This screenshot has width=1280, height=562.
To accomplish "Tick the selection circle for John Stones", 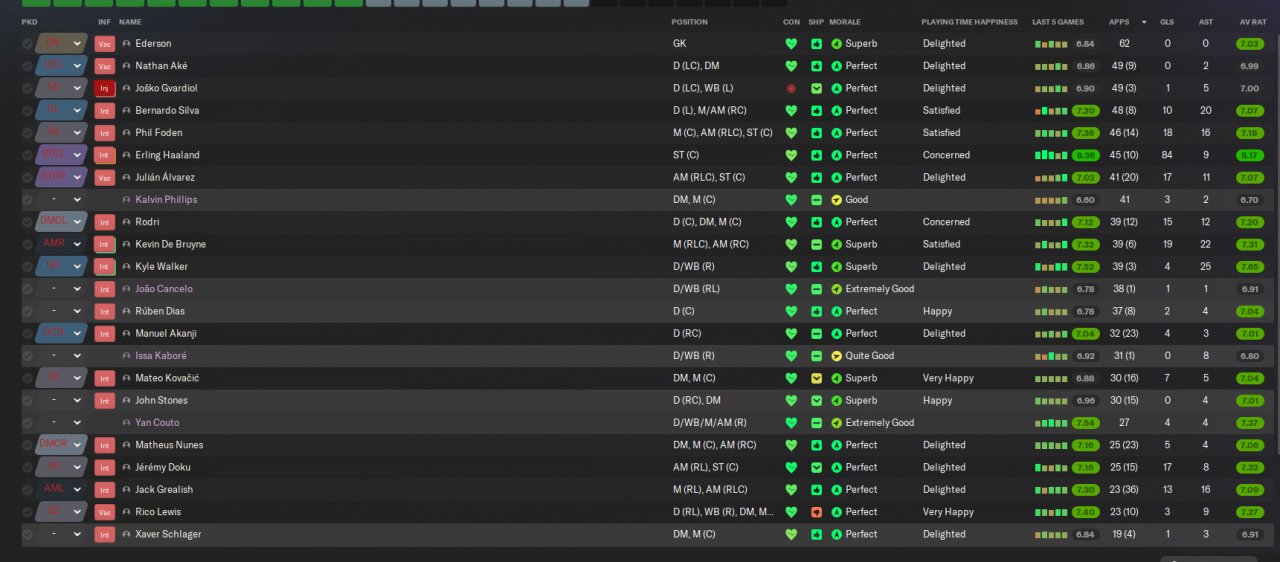I will click(x=27, y=400).
